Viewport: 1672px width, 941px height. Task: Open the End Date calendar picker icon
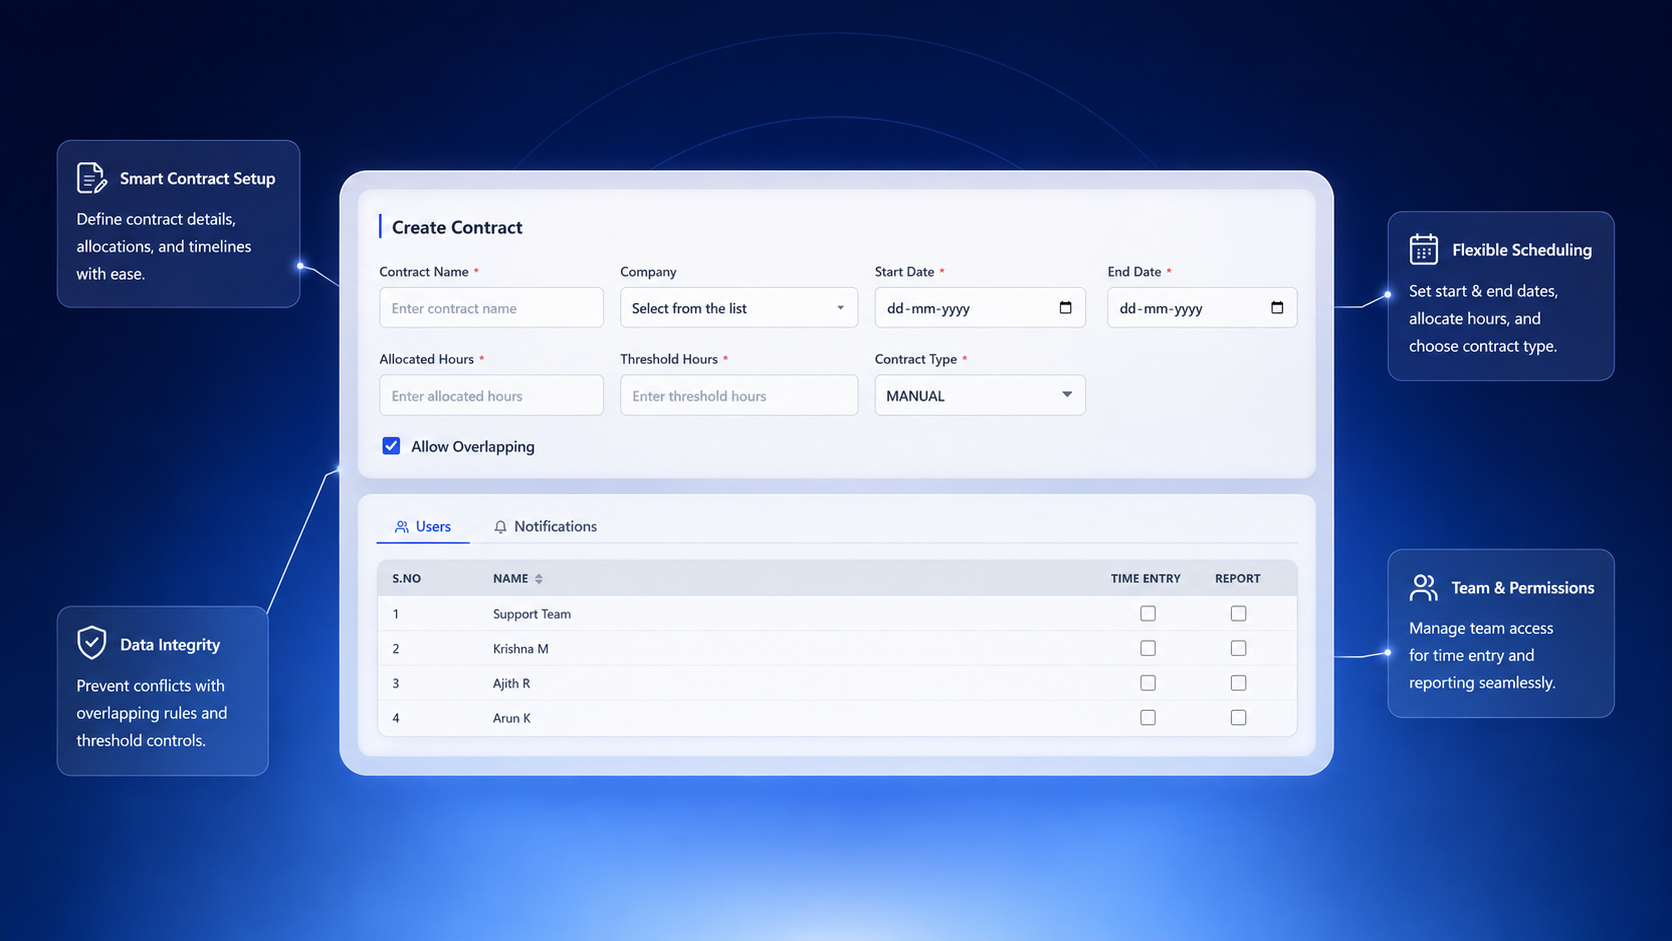(x=1277, y=308)
